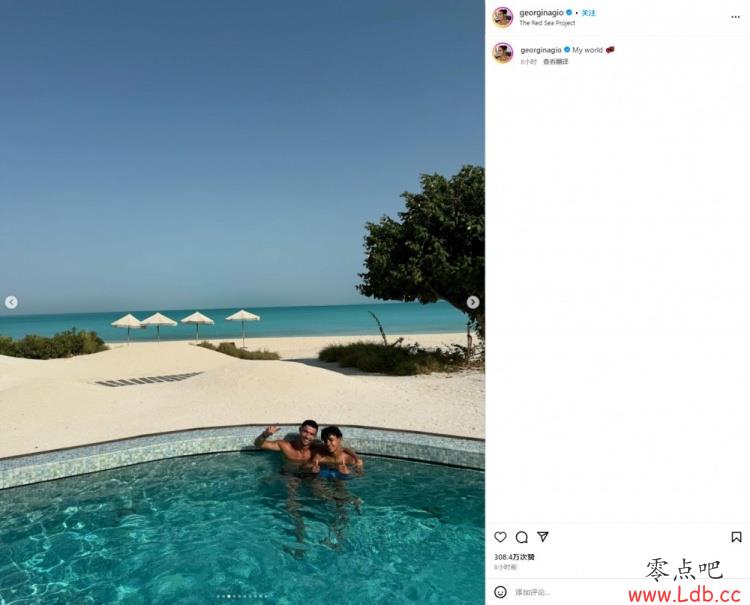
Task: Open avatar next to My world caption
Action: [x=503, y=53]
